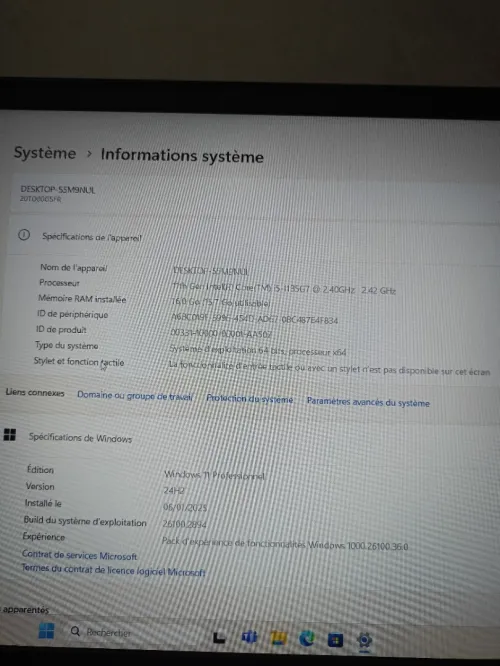This screenshot has width=500, height=666.
Task: Select the Version value 24H2
Action: click(174, 491)
